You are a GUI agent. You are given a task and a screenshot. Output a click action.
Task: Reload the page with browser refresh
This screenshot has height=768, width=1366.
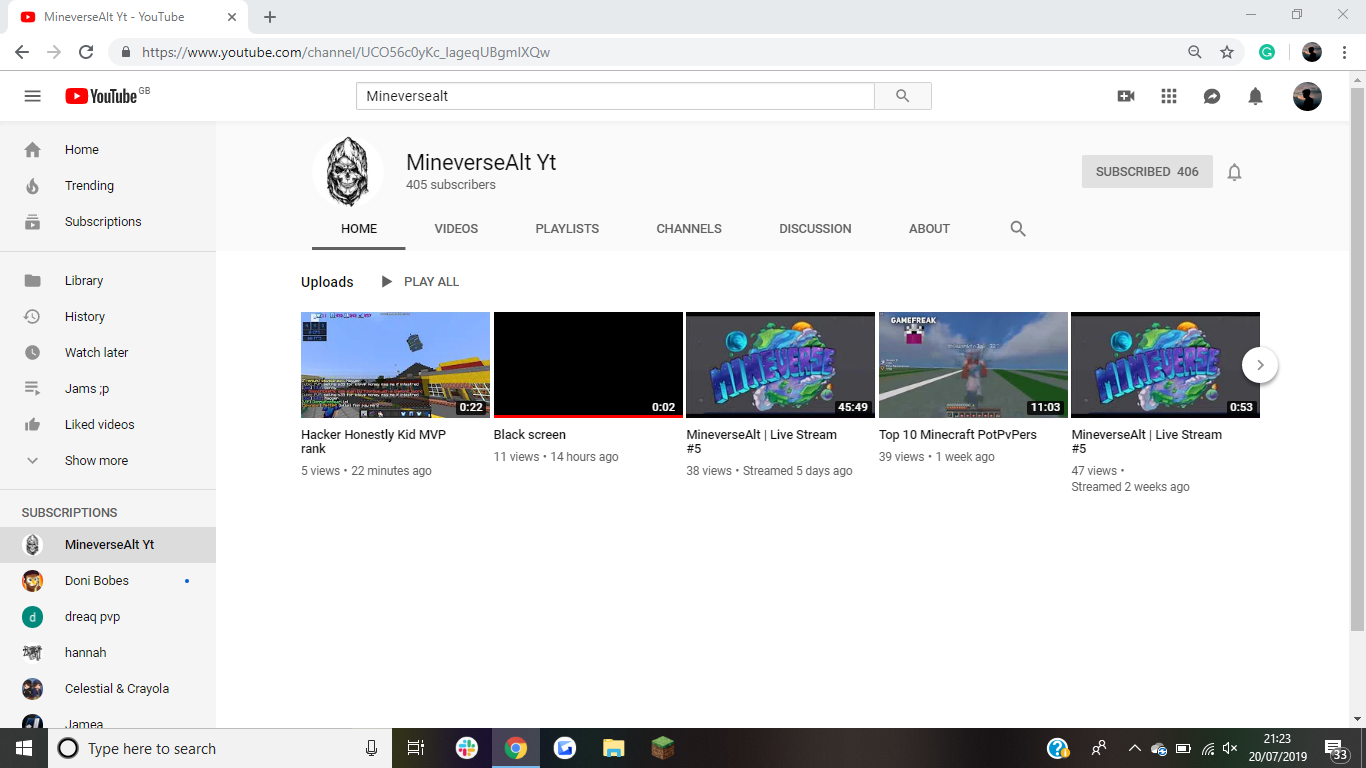point(86,52)
